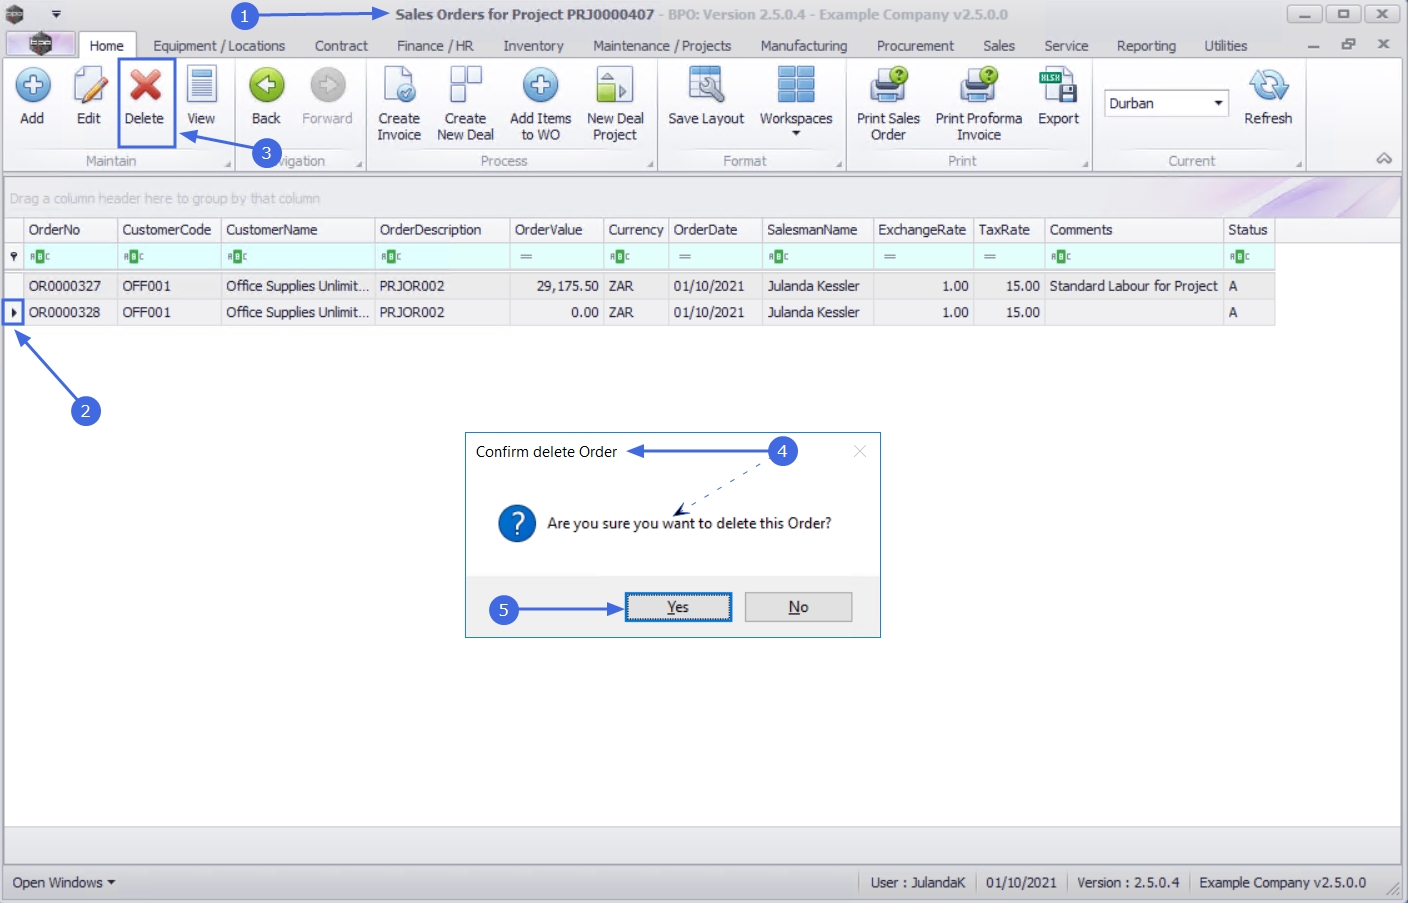The width and height of the screenshot is (1408, 903).
Task: Switch to the Sales tab
Action: pyautogui.click(x=999, y=46)
